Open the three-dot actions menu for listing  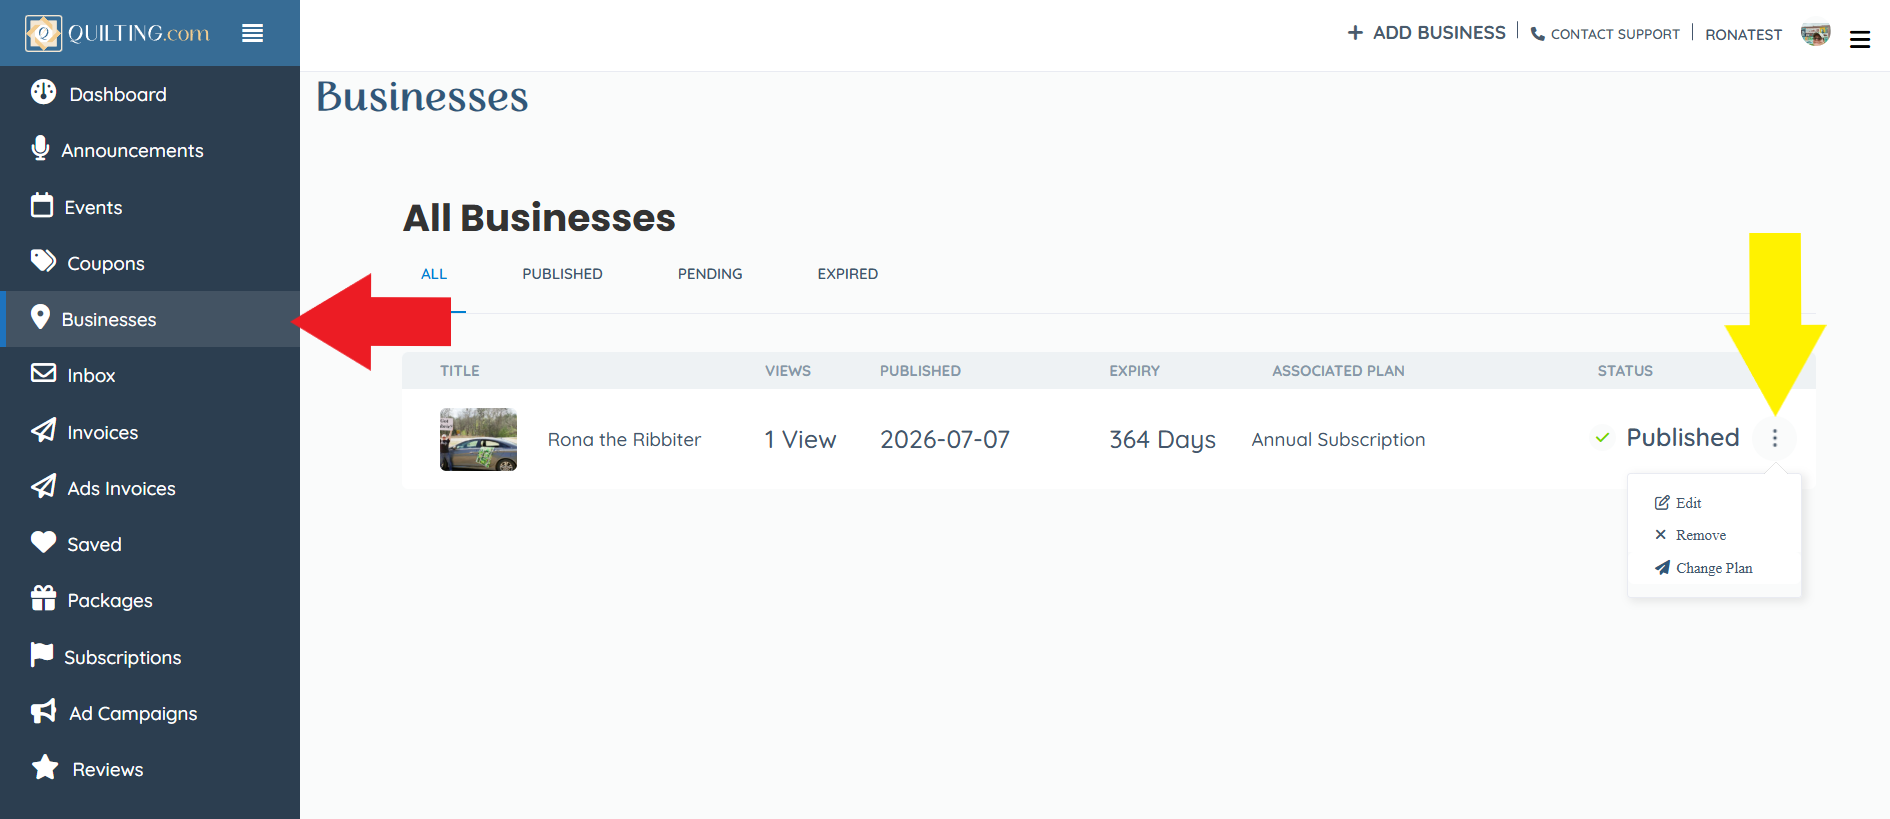click(x=1775, y=438)
